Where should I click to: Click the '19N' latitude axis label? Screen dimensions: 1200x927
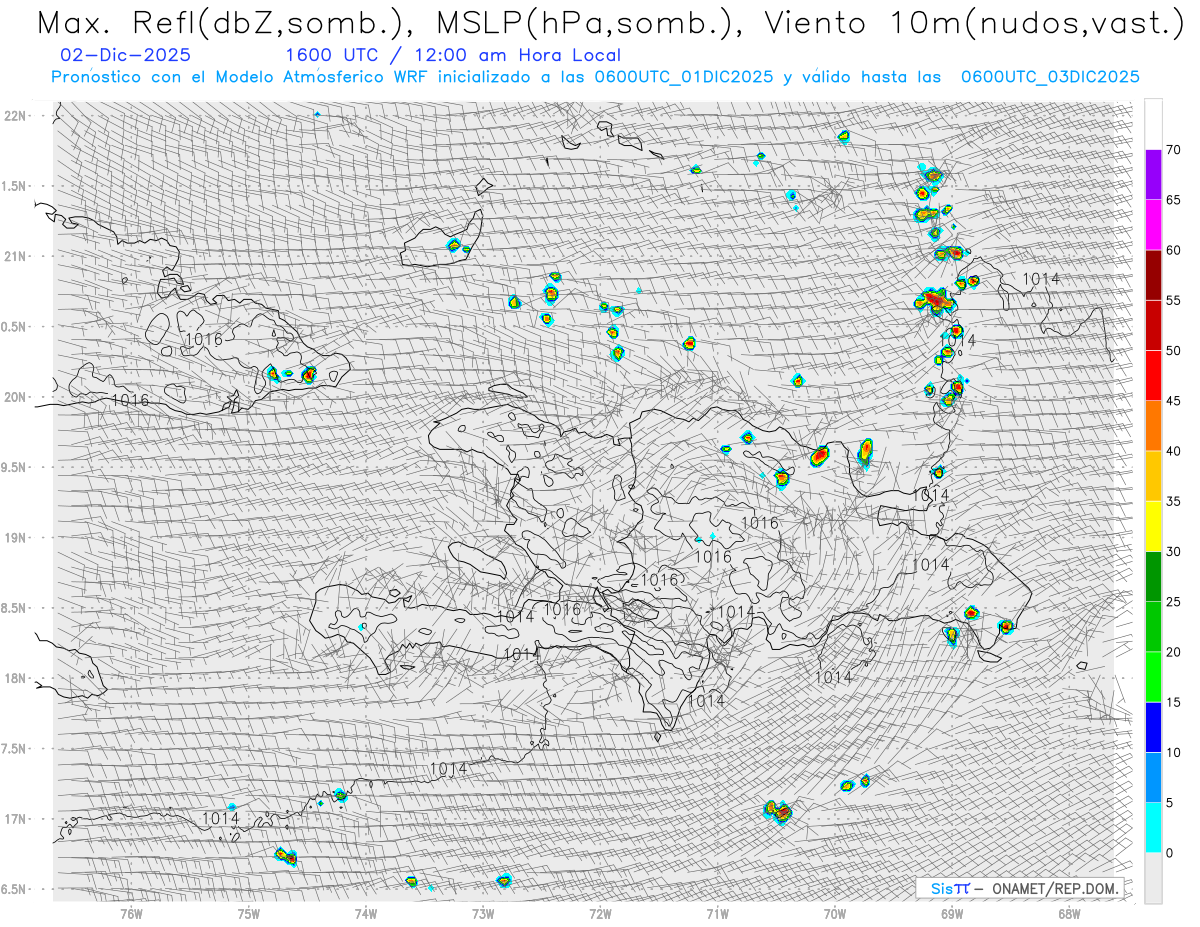pyautogui.click(x=15, y=538)
